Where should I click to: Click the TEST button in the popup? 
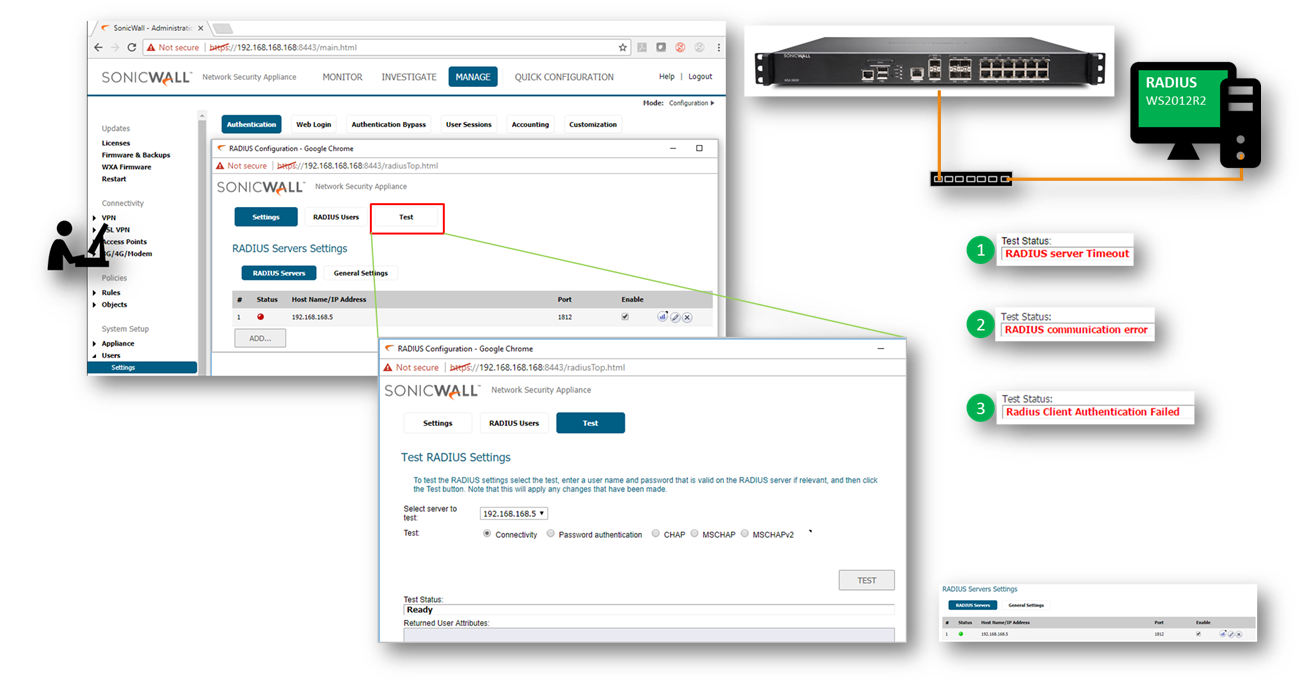(x=866, y=580)
